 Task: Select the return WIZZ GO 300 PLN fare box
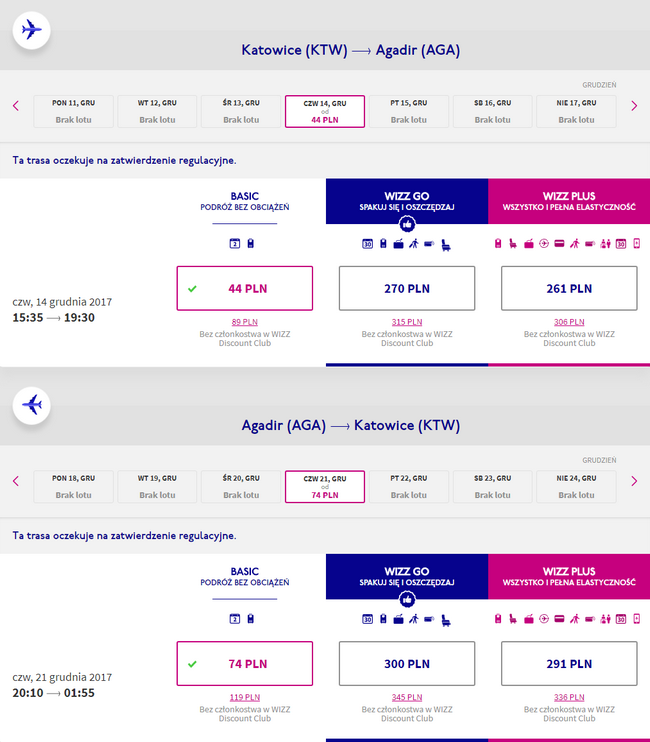(x=407, y=663)
